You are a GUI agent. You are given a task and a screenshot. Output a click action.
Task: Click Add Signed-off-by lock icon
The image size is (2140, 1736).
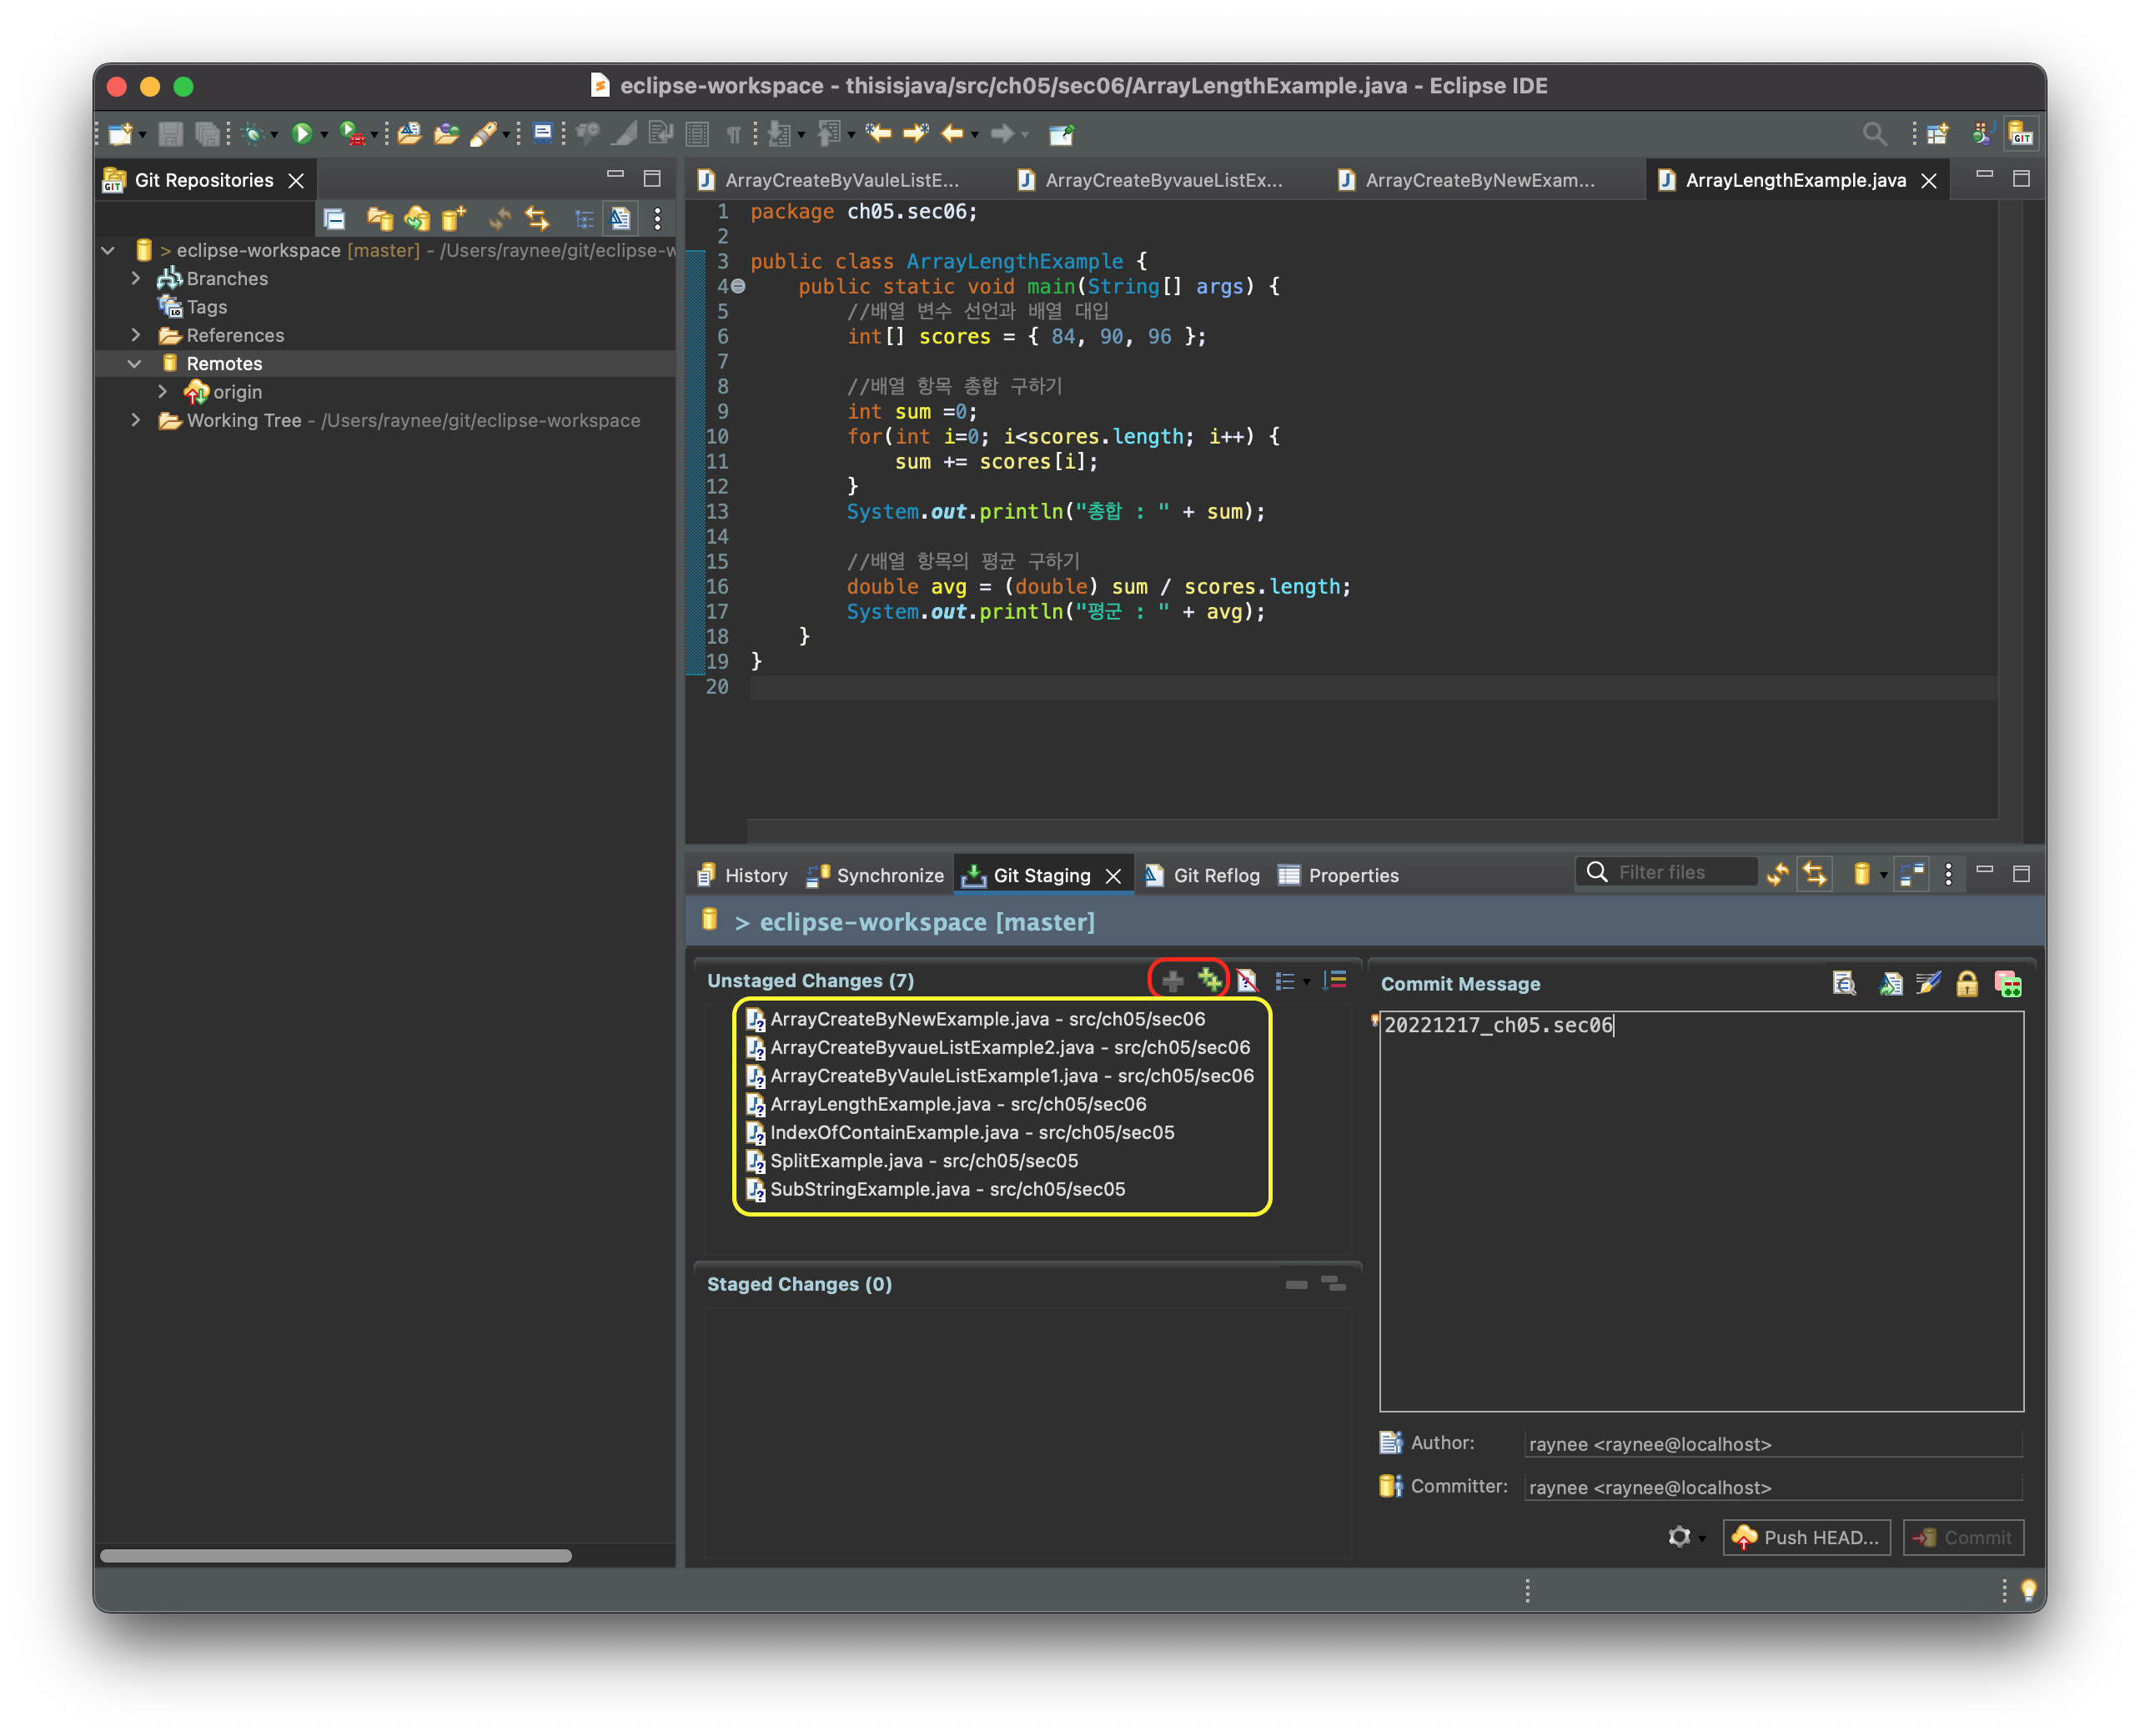tap(1966, 984)
